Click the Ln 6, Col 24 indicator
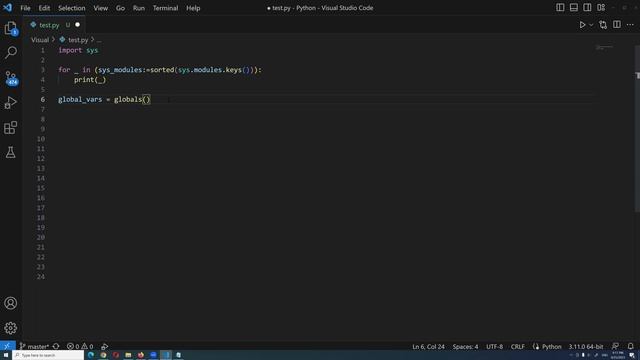The image size is (640, 360). click(x=428, y=347)
